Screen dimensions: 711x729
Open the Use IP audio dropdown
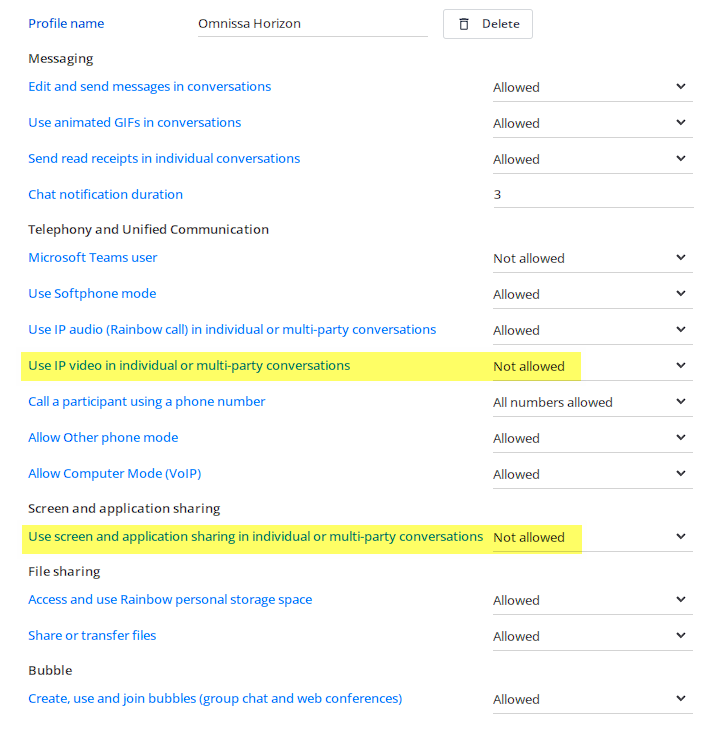point(593,331)
